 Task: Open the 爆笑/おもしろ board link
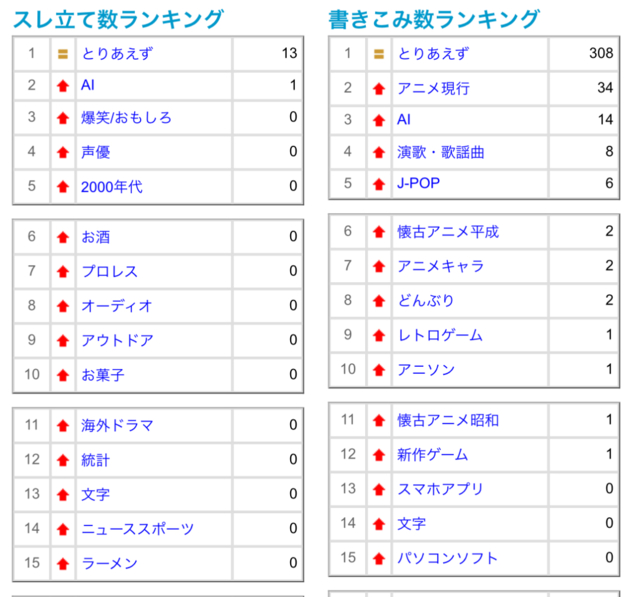pyautogui.click(x=126, y=118)
